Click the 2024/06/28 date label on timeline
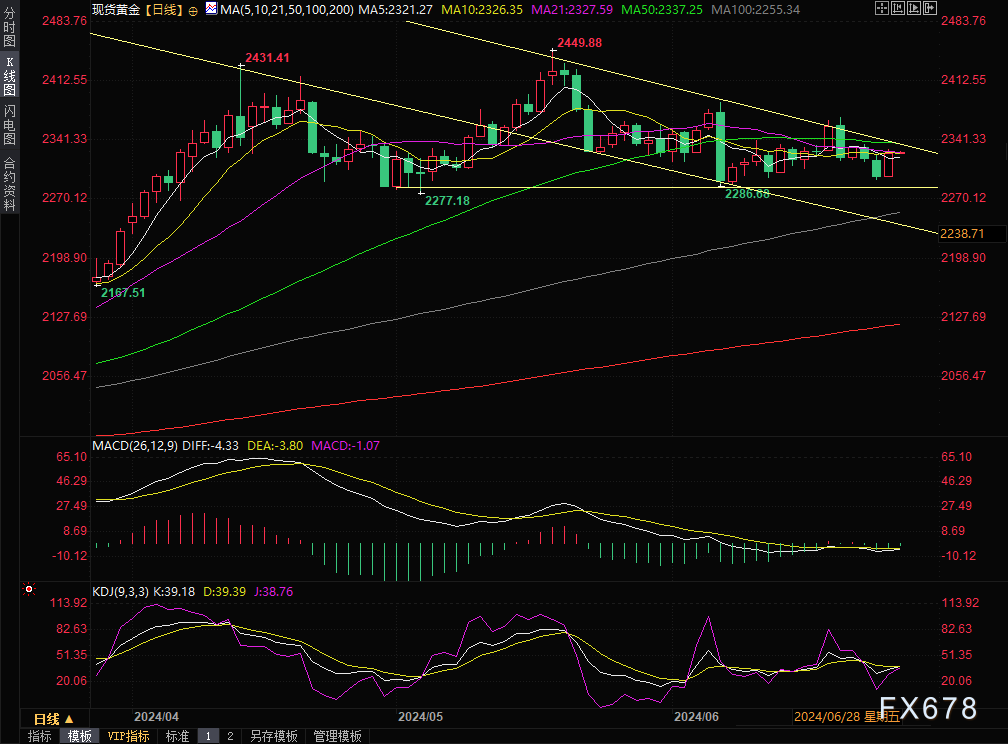 click(826, 717)
